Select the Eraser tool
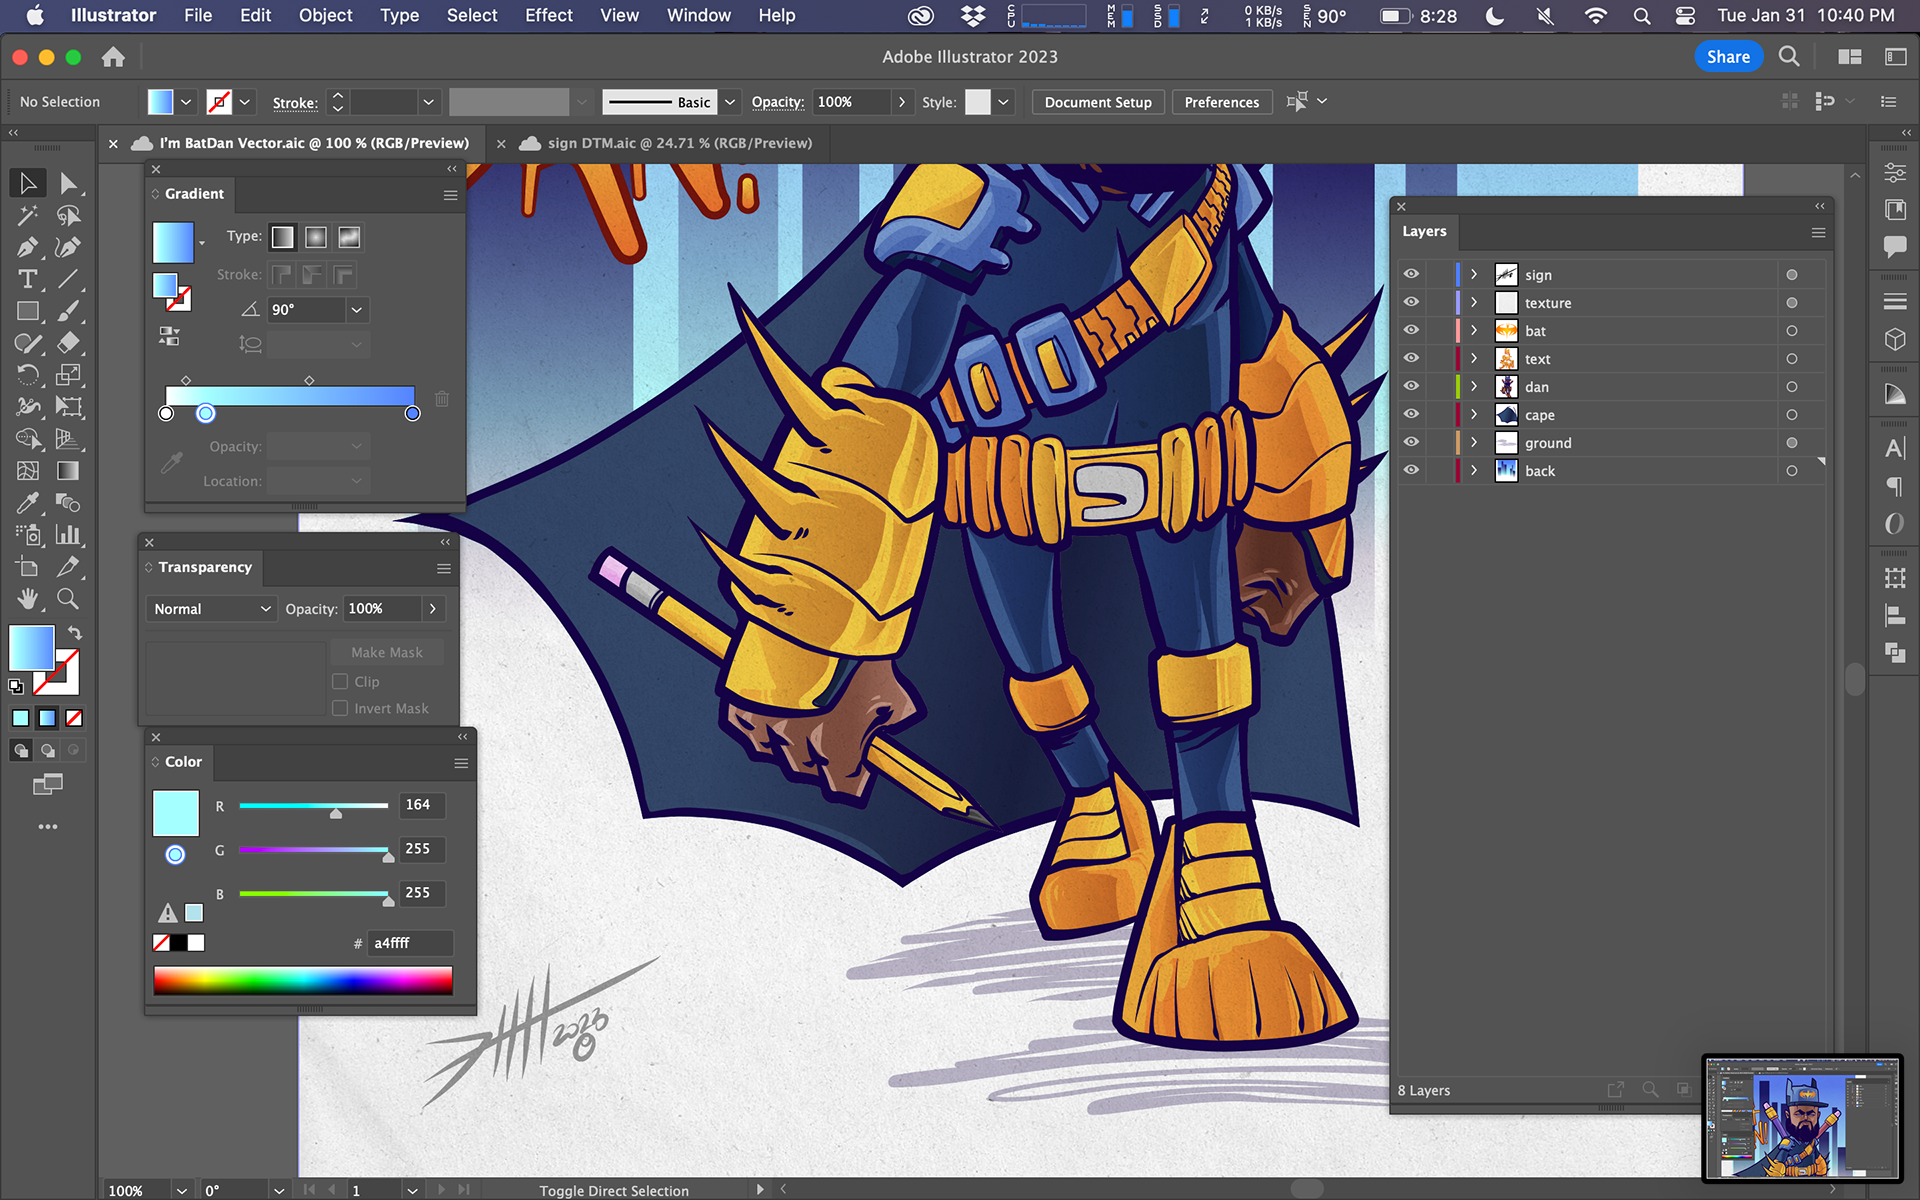This screenshot has width=1920, height=1200. [x=68, y=343]
